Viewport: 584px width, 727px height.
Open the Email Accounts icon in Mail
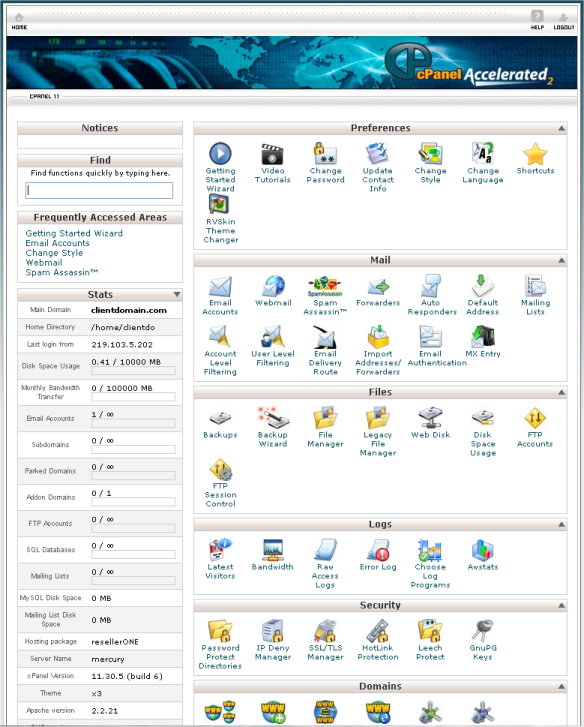coord(220,287)
